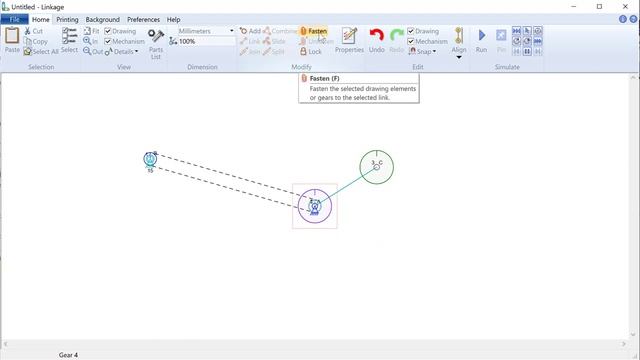The width and height of the screenshot is (640, 360).
Task: Select the small cyan gear on canvas
Action: 150,159
